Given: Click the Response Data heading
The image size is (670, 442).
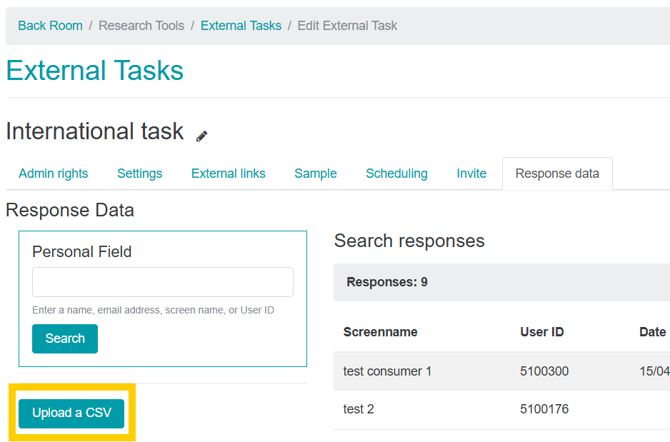Looking at the screenshot, I should pos(70,210).
